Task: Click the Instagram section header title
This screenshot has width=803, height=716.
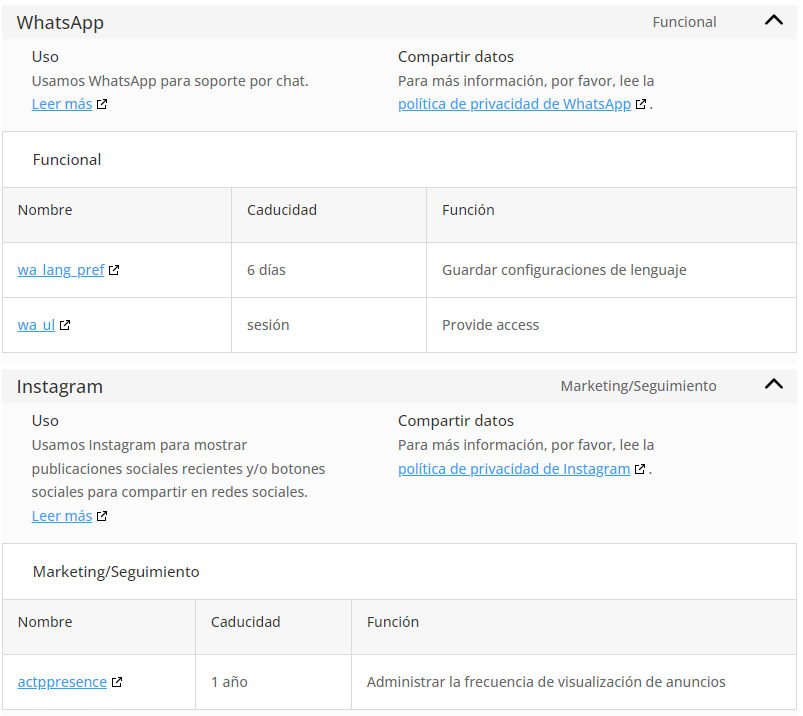Action: (x=59, y=387)
